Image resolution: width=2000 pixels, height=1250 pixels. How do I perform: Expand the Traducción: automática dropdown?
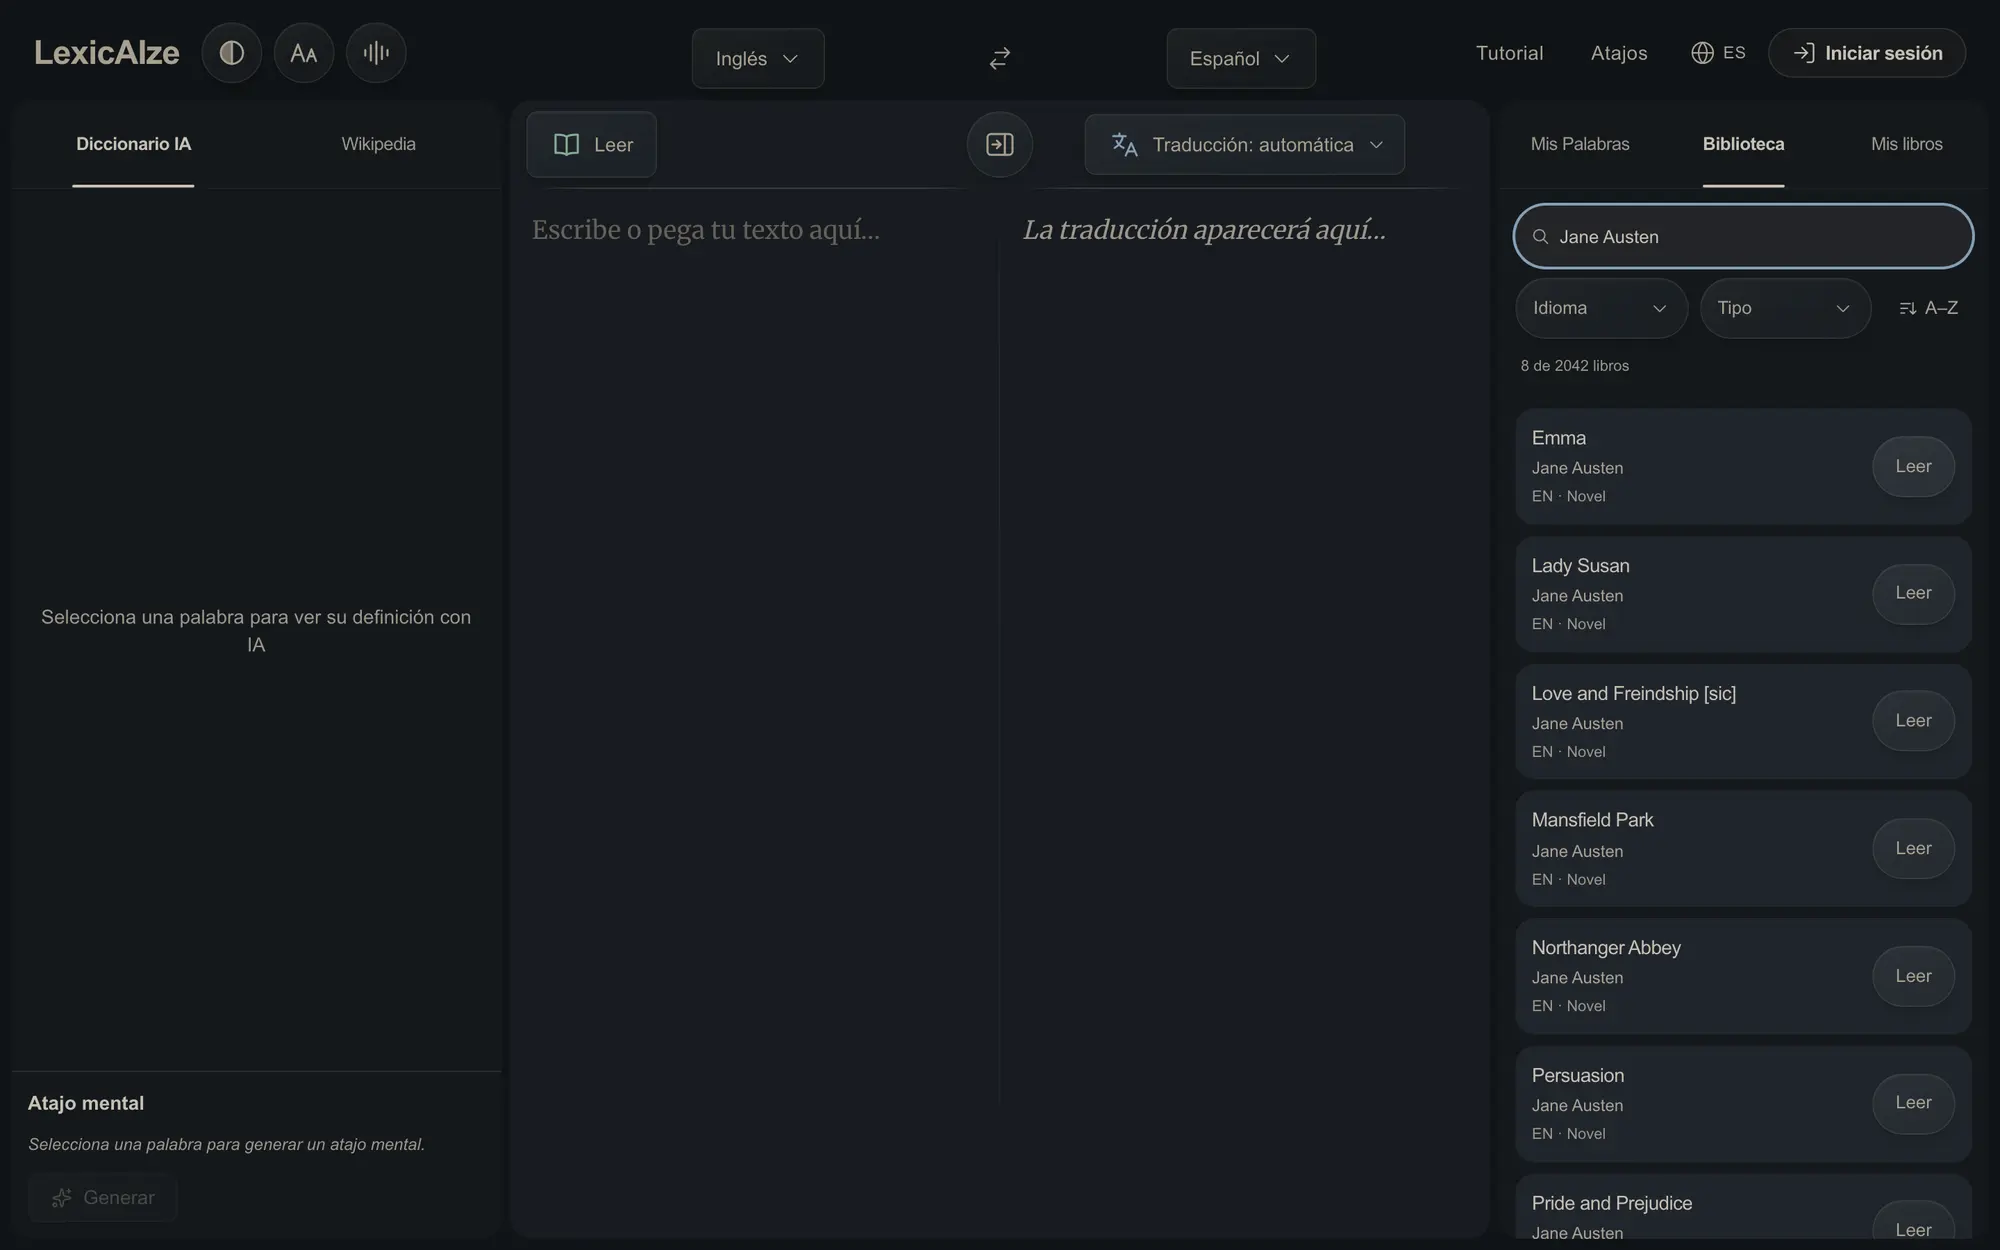pyautogui.click(x=1244, y=145)
